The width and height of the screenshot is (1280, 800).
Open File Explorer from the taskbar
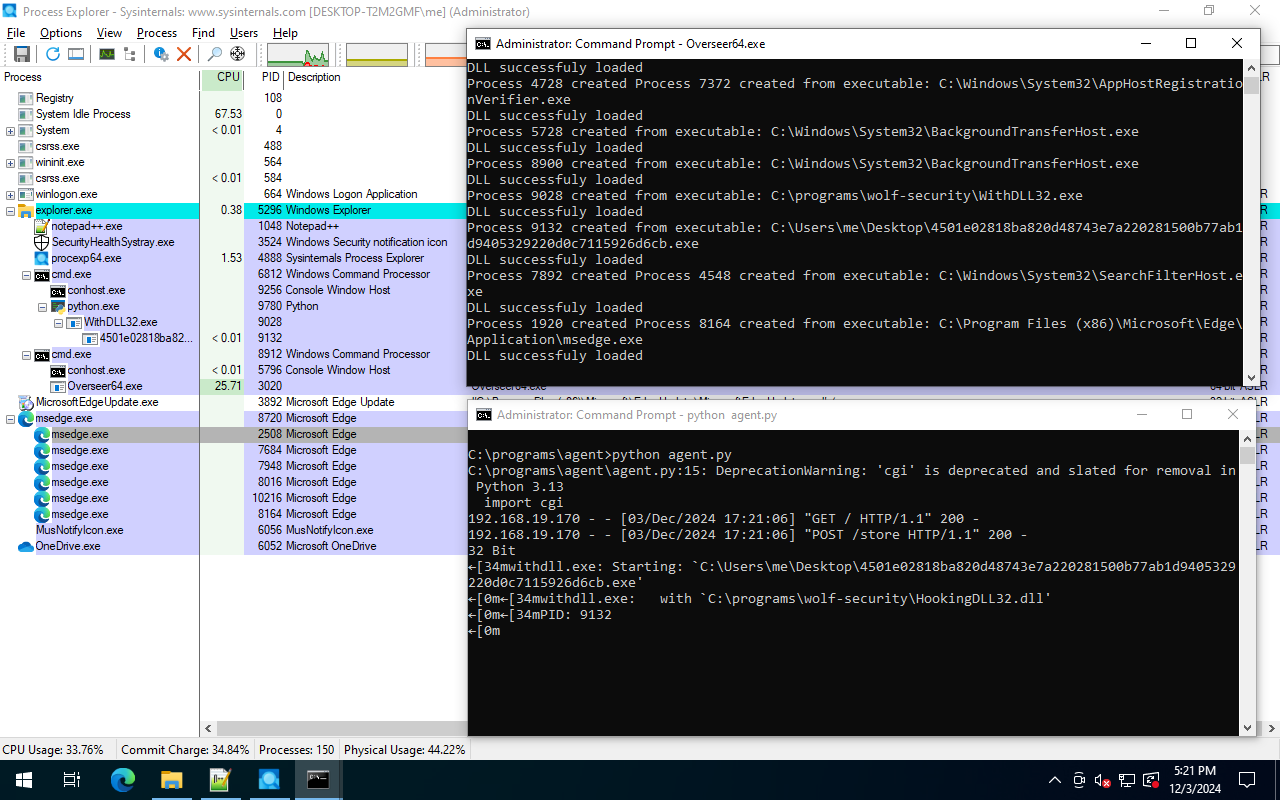coord(172,780)
